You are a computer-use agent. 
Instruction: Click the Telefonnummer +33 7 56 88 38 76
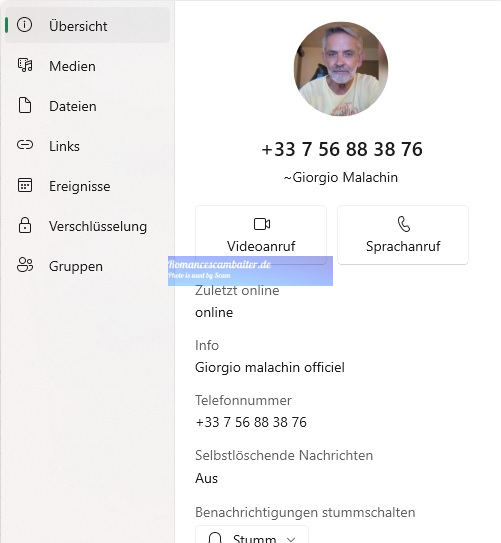[x=251, y=422]
